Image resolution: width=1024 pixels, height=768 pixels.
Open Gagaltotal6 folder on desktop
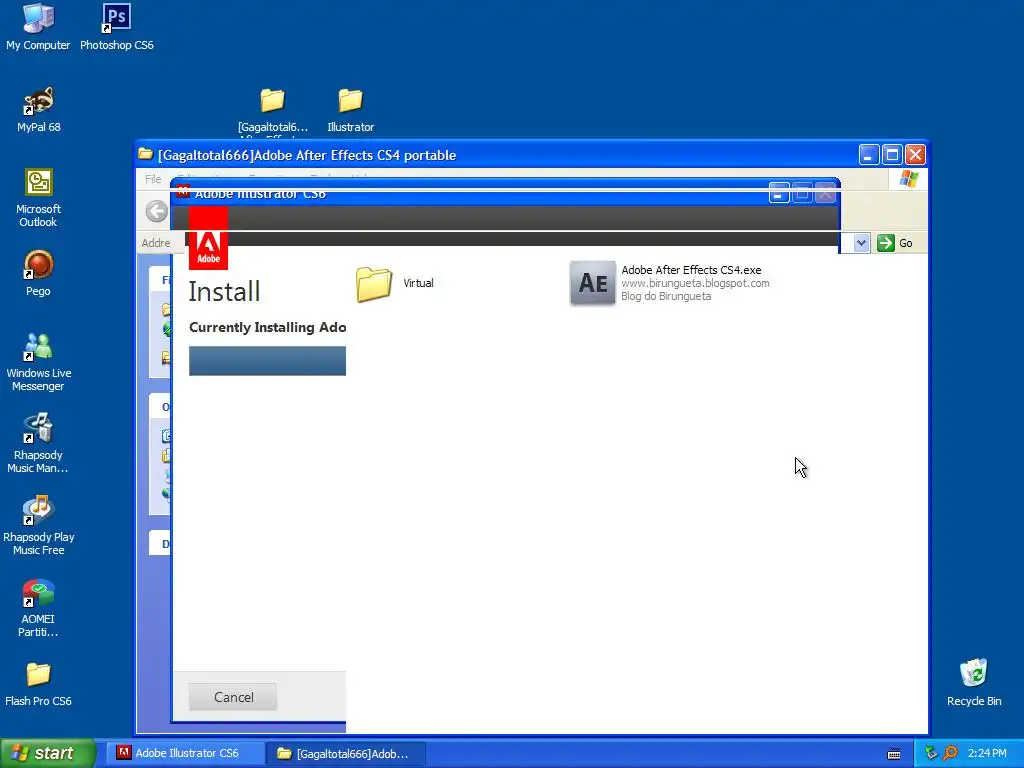point(272,110)
